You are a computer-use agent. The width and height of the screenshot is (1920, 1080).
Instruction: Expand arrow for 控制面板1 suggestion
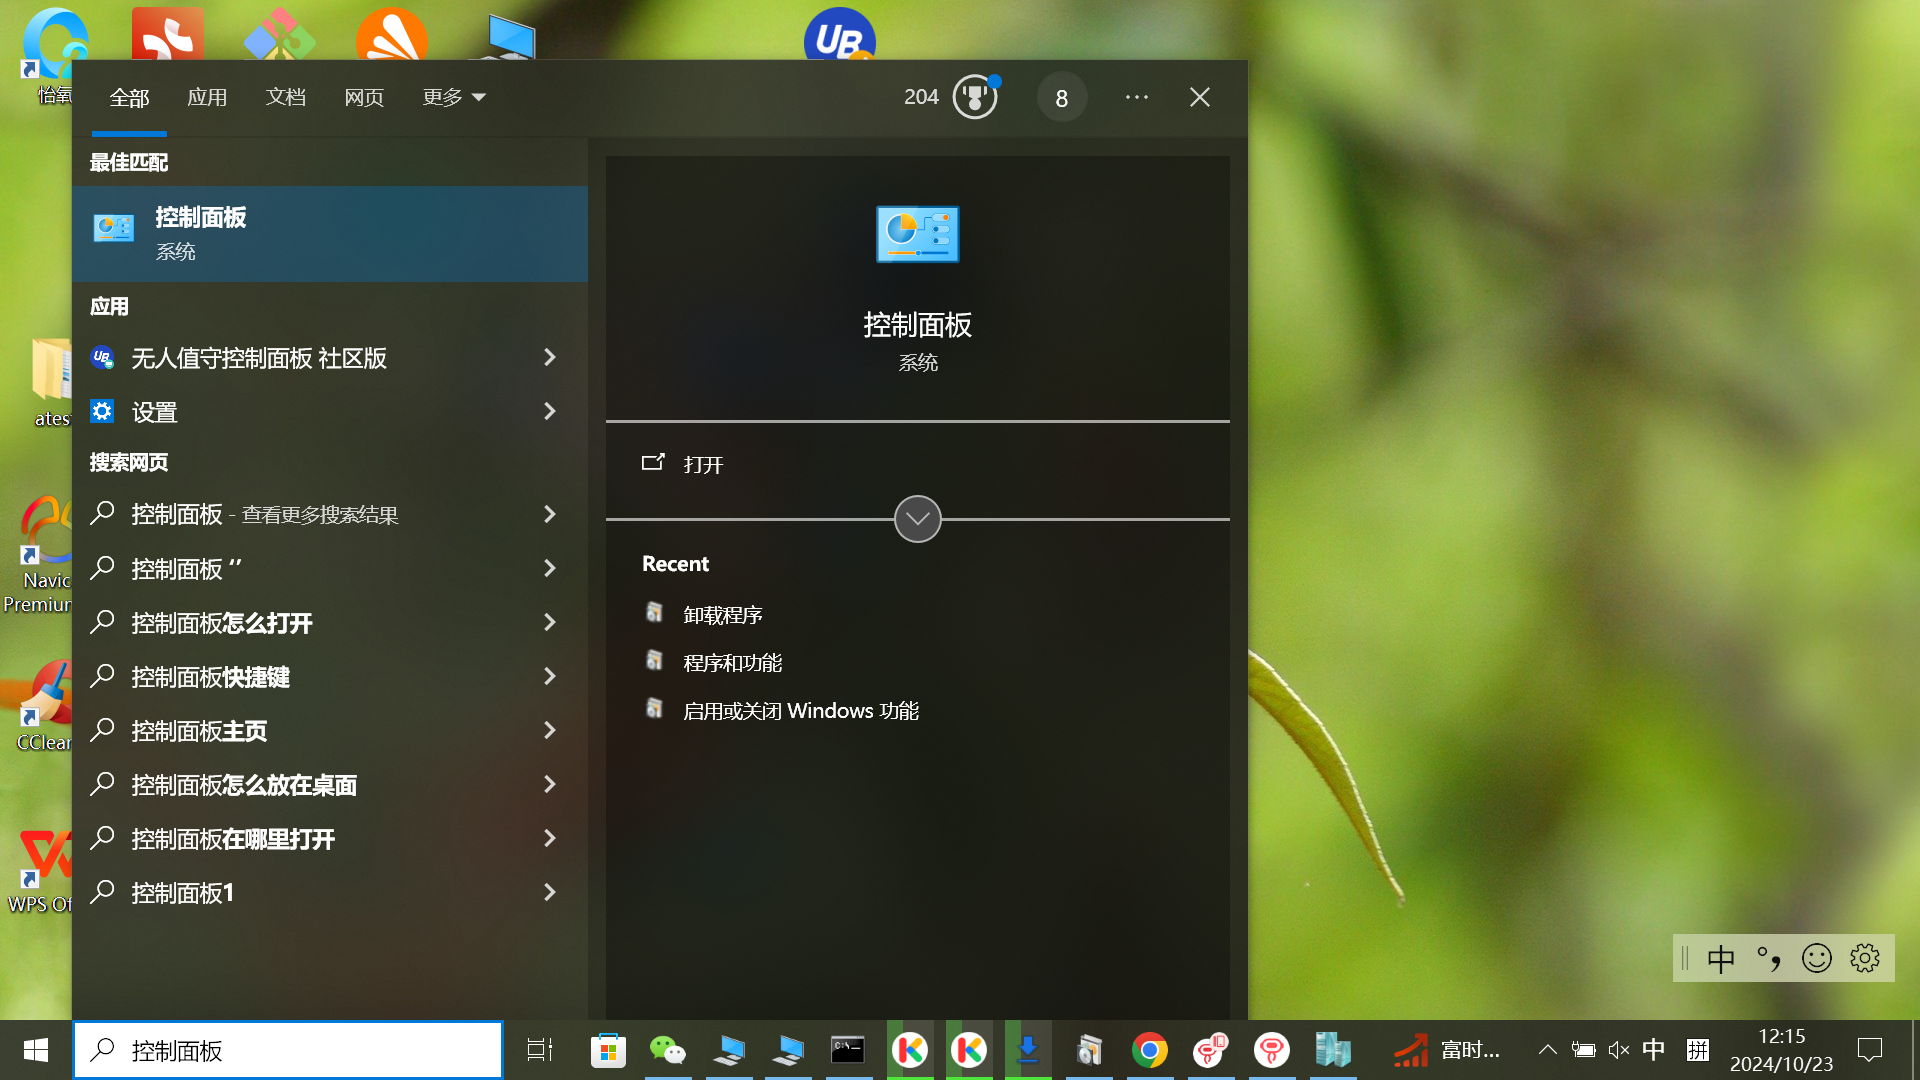pyautogui.click(x=549, y=892)
